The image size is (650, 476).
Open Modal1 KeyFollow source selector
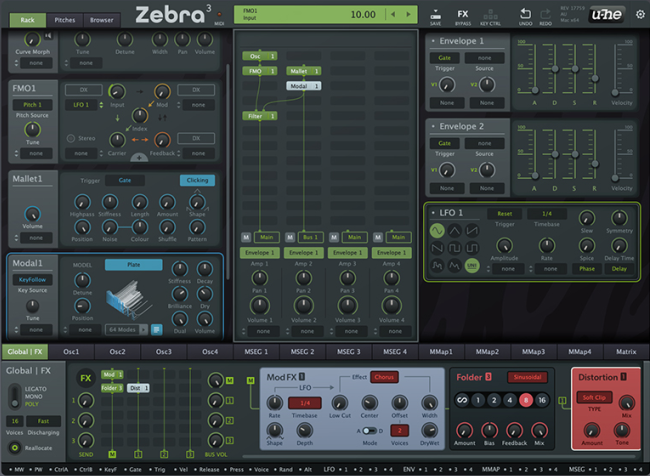pyautogui.click(x=32, y=279)
